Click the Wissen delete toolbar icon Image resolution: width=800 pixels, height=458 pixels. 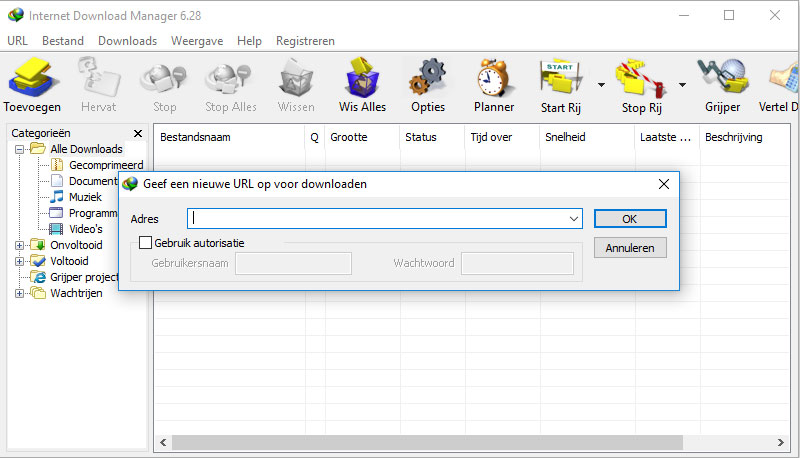(x=296, y=78)
